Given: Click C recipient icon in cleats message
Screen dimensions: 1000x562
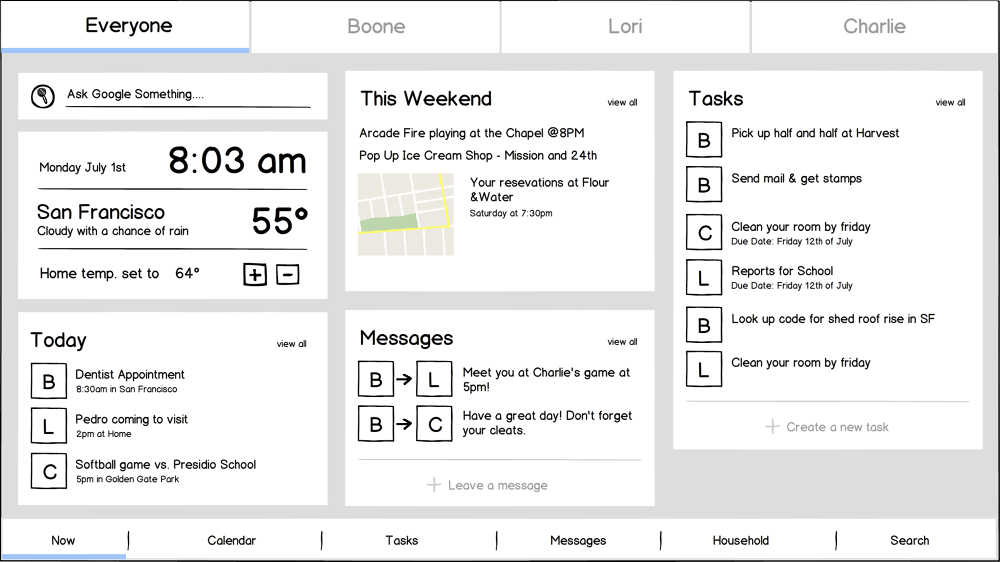Looking at the screenshot, I should tap(434, 424).
